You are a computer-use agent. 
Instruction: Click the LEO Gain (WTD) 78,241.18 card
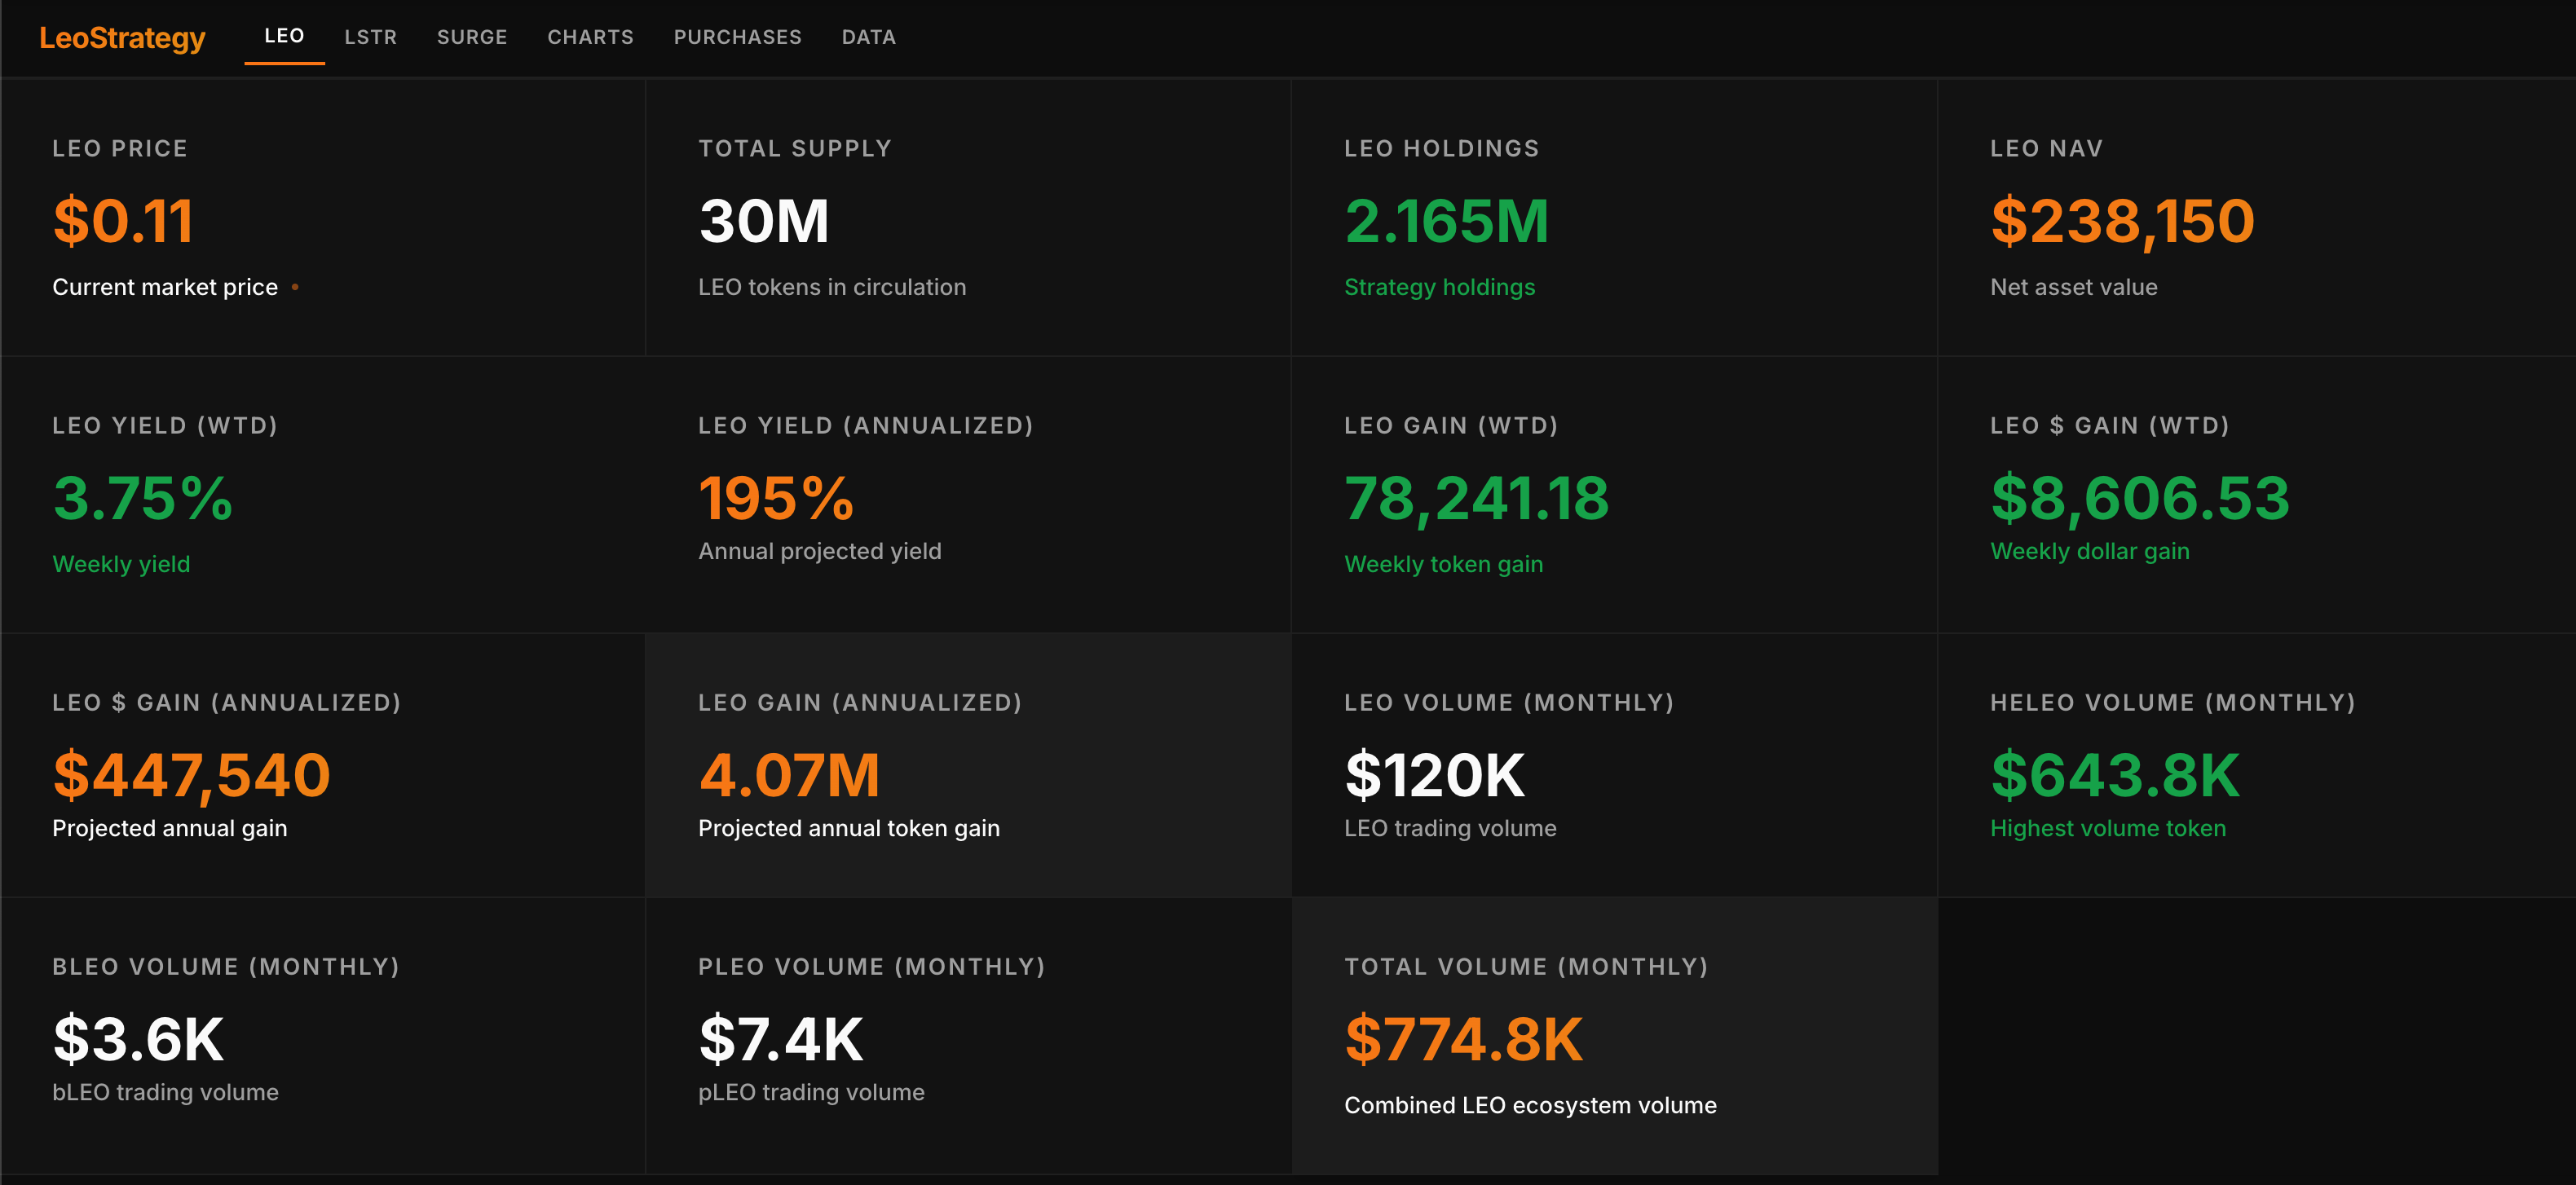[x=1613, y=495]
